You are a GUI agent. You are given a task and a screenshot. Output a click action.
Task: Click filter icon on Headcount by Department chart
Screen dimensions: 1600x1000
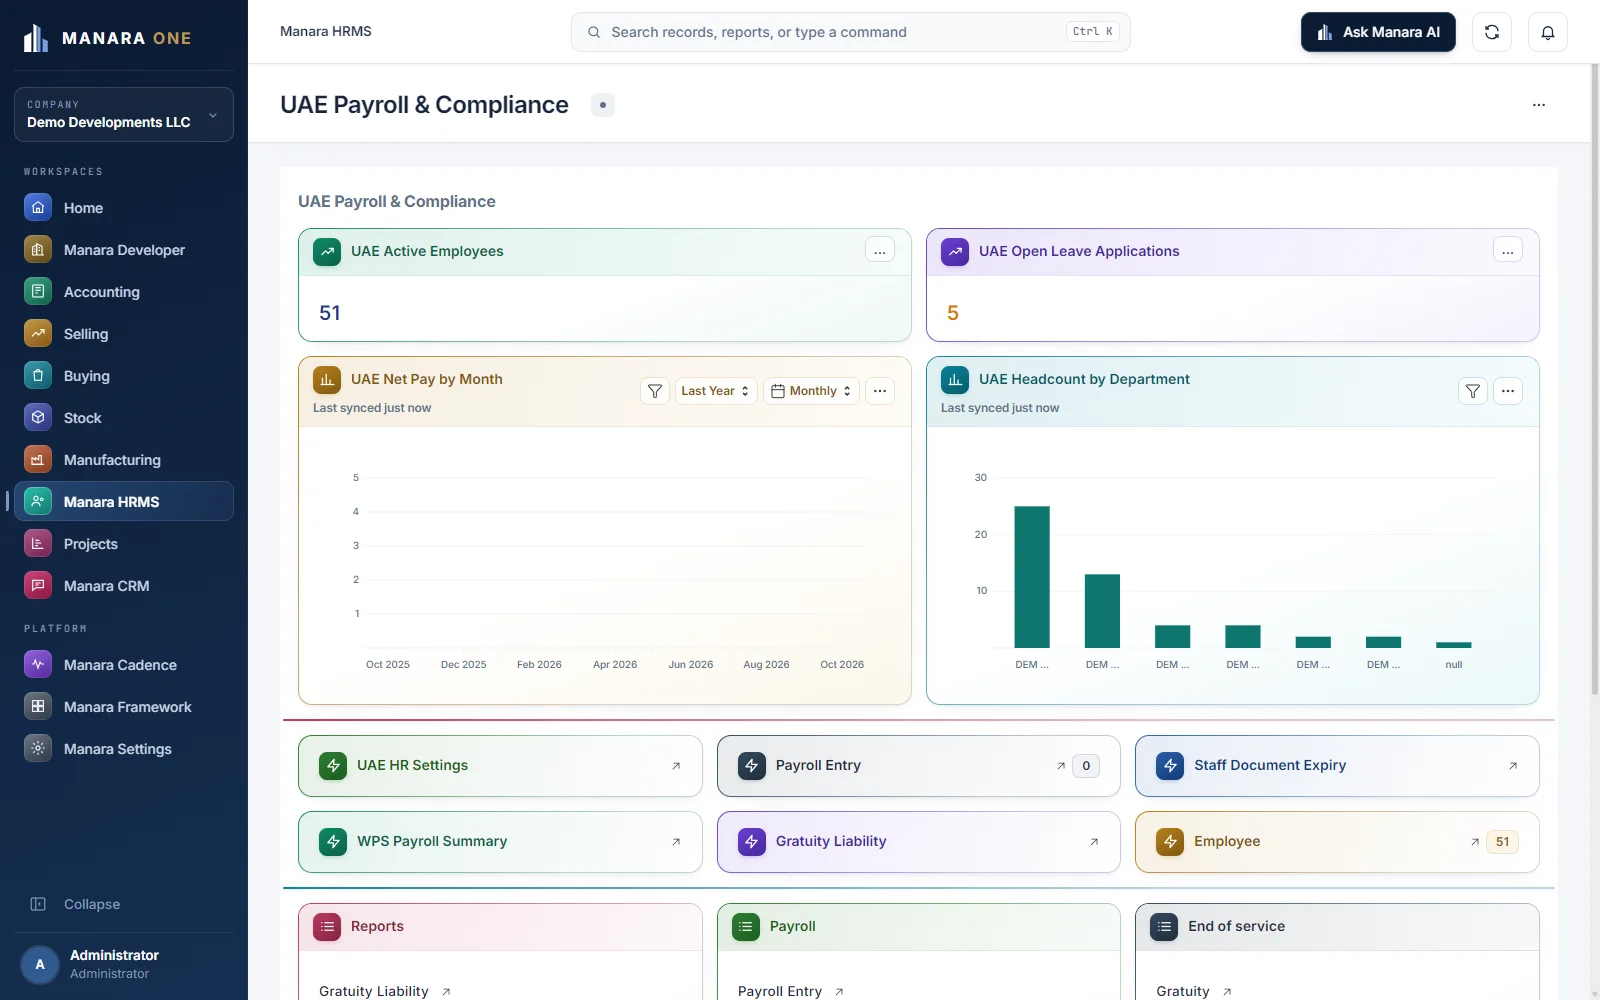1473,391
